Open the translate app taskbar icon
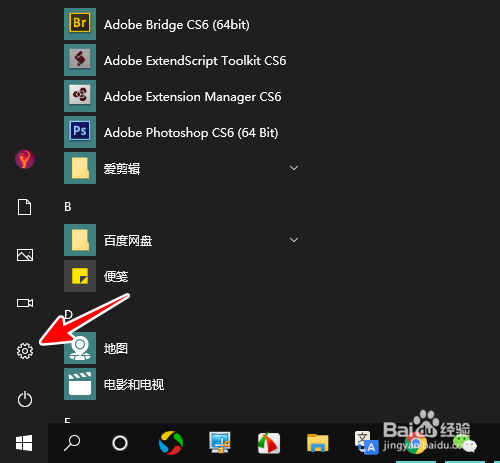This screenshot has width=500, height=463. [x=367, y=443]
